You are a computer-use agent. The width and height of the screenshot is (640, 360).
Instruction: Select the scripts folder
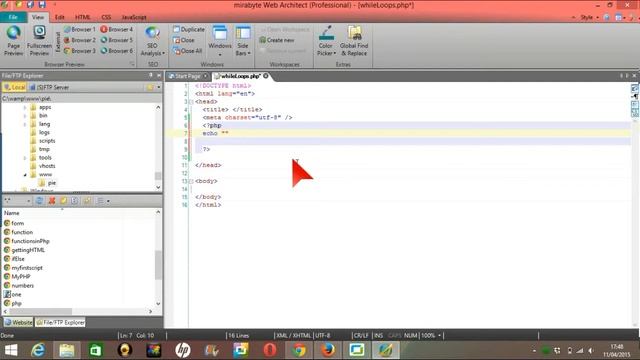47,141
